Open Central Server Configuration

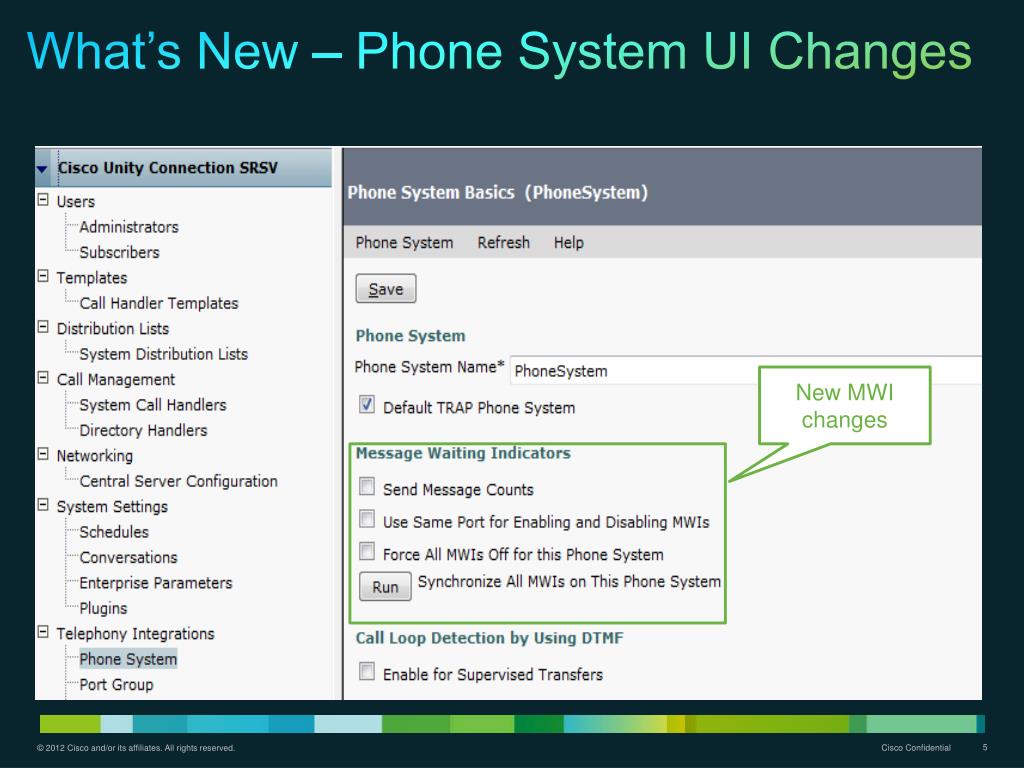(178, 482)
